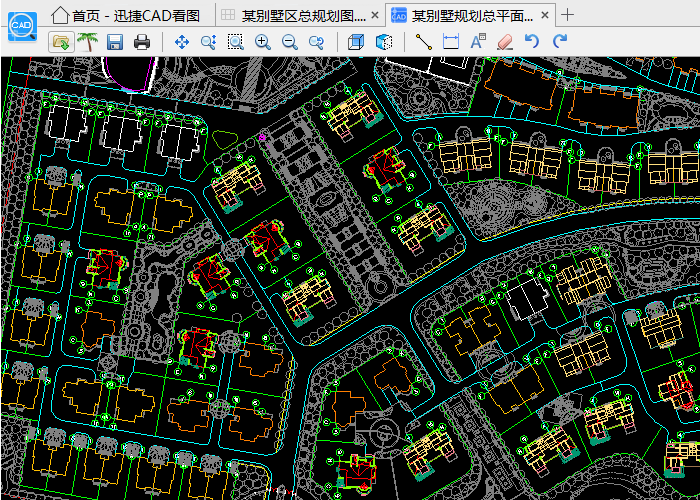This screenshot has width=700, height=500.
Task: Select the pan move tool
Action: pyautogui.click(x=182, y=42)
